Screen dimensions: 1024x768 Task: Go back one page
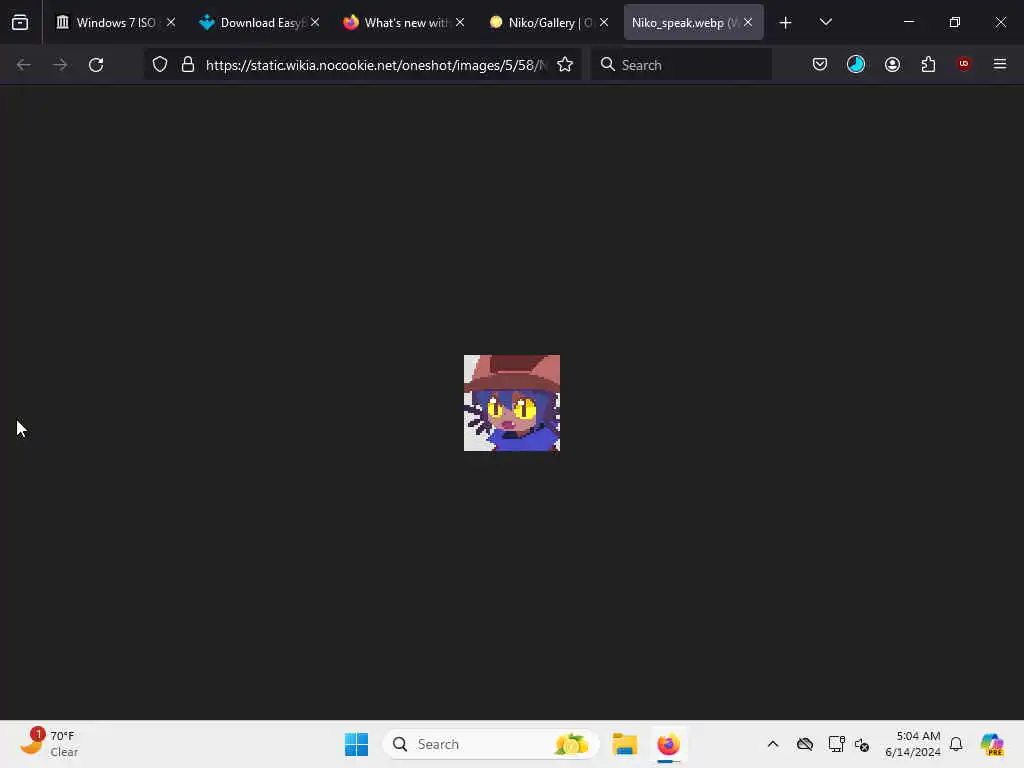pos(24,65)
